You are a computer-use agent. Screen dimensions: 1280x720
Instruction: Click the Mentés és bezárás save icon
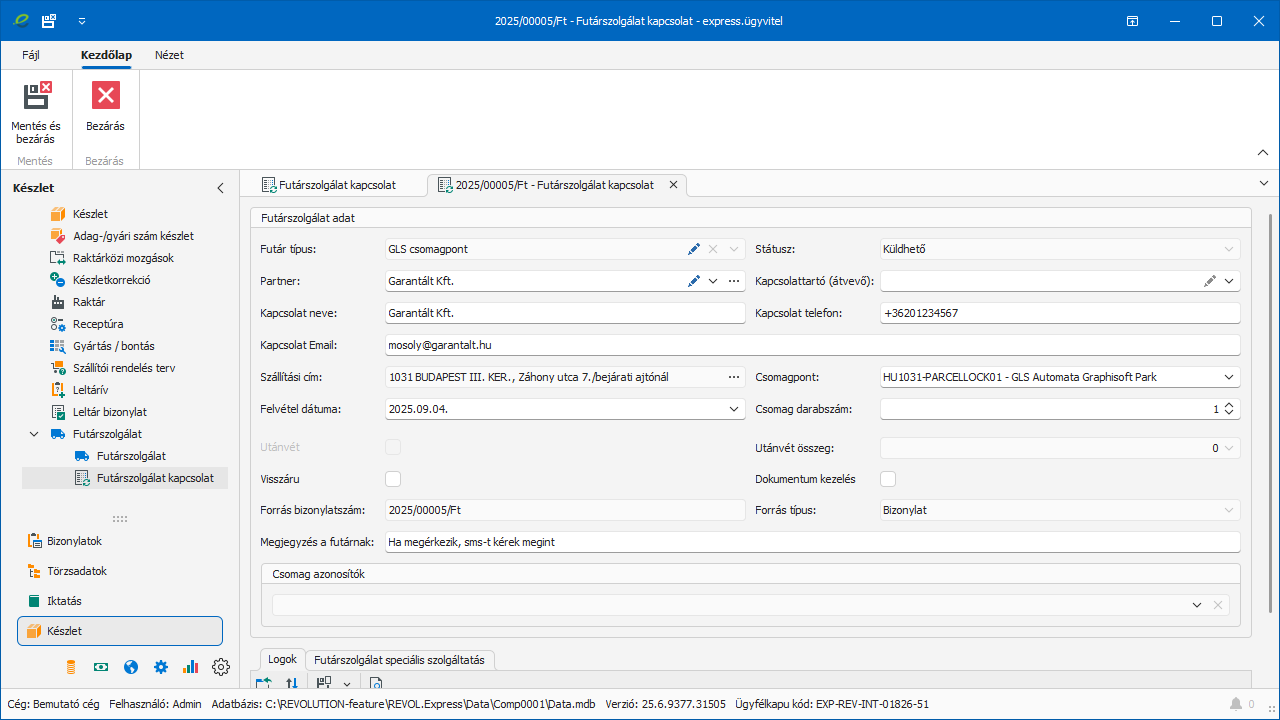[36, 96]
